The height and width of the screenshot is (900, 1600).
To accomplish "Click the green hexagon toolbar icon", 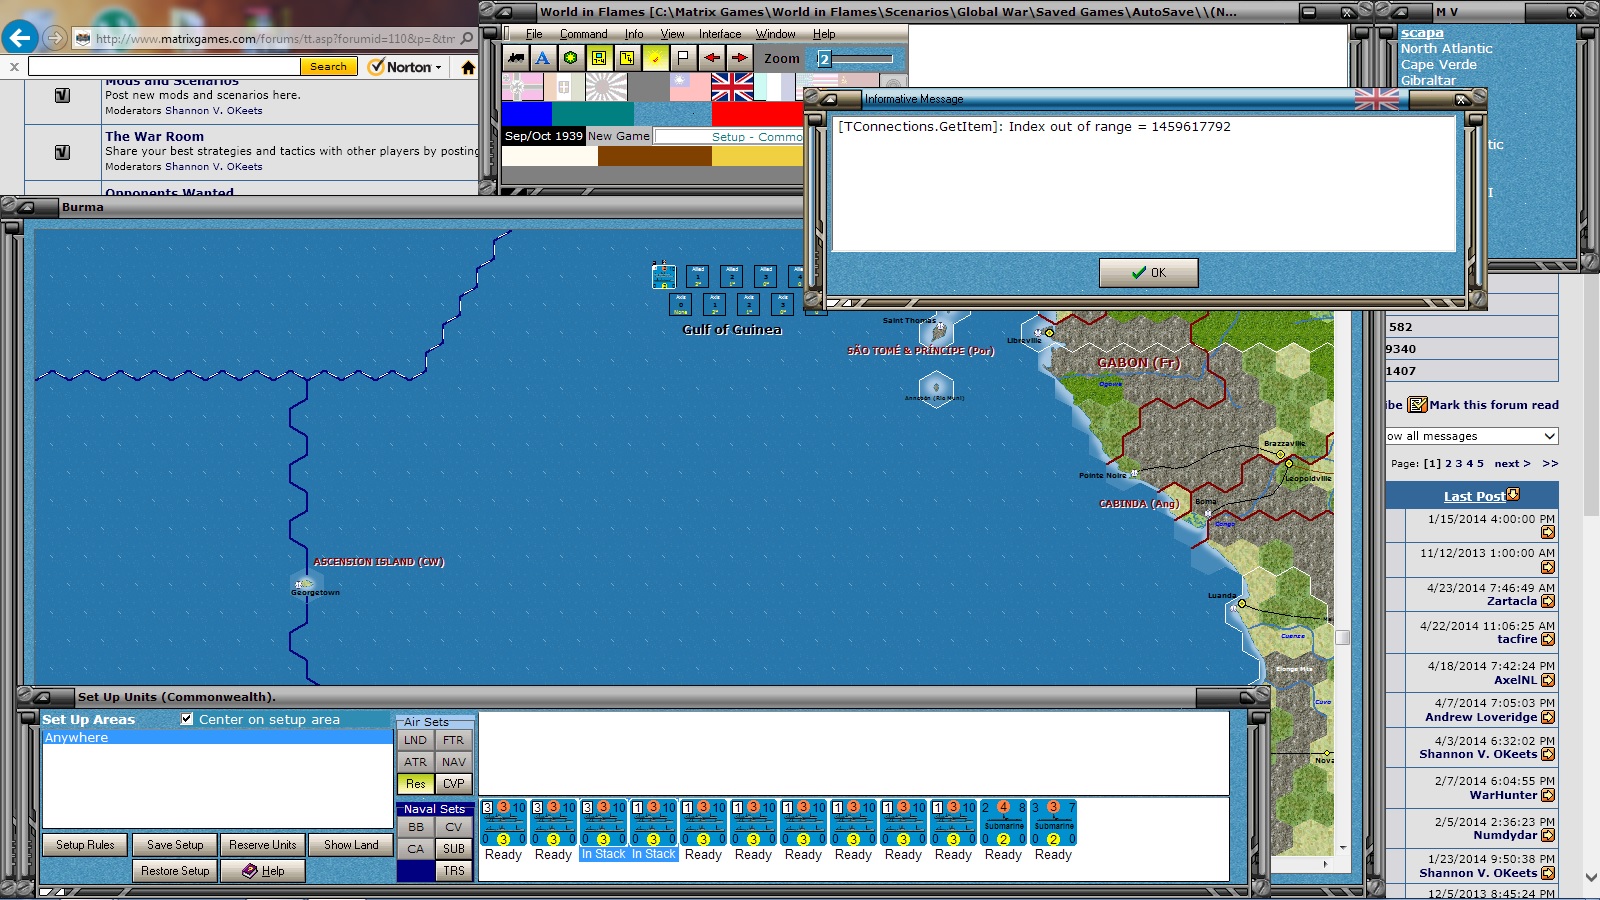I will (570, 58).
